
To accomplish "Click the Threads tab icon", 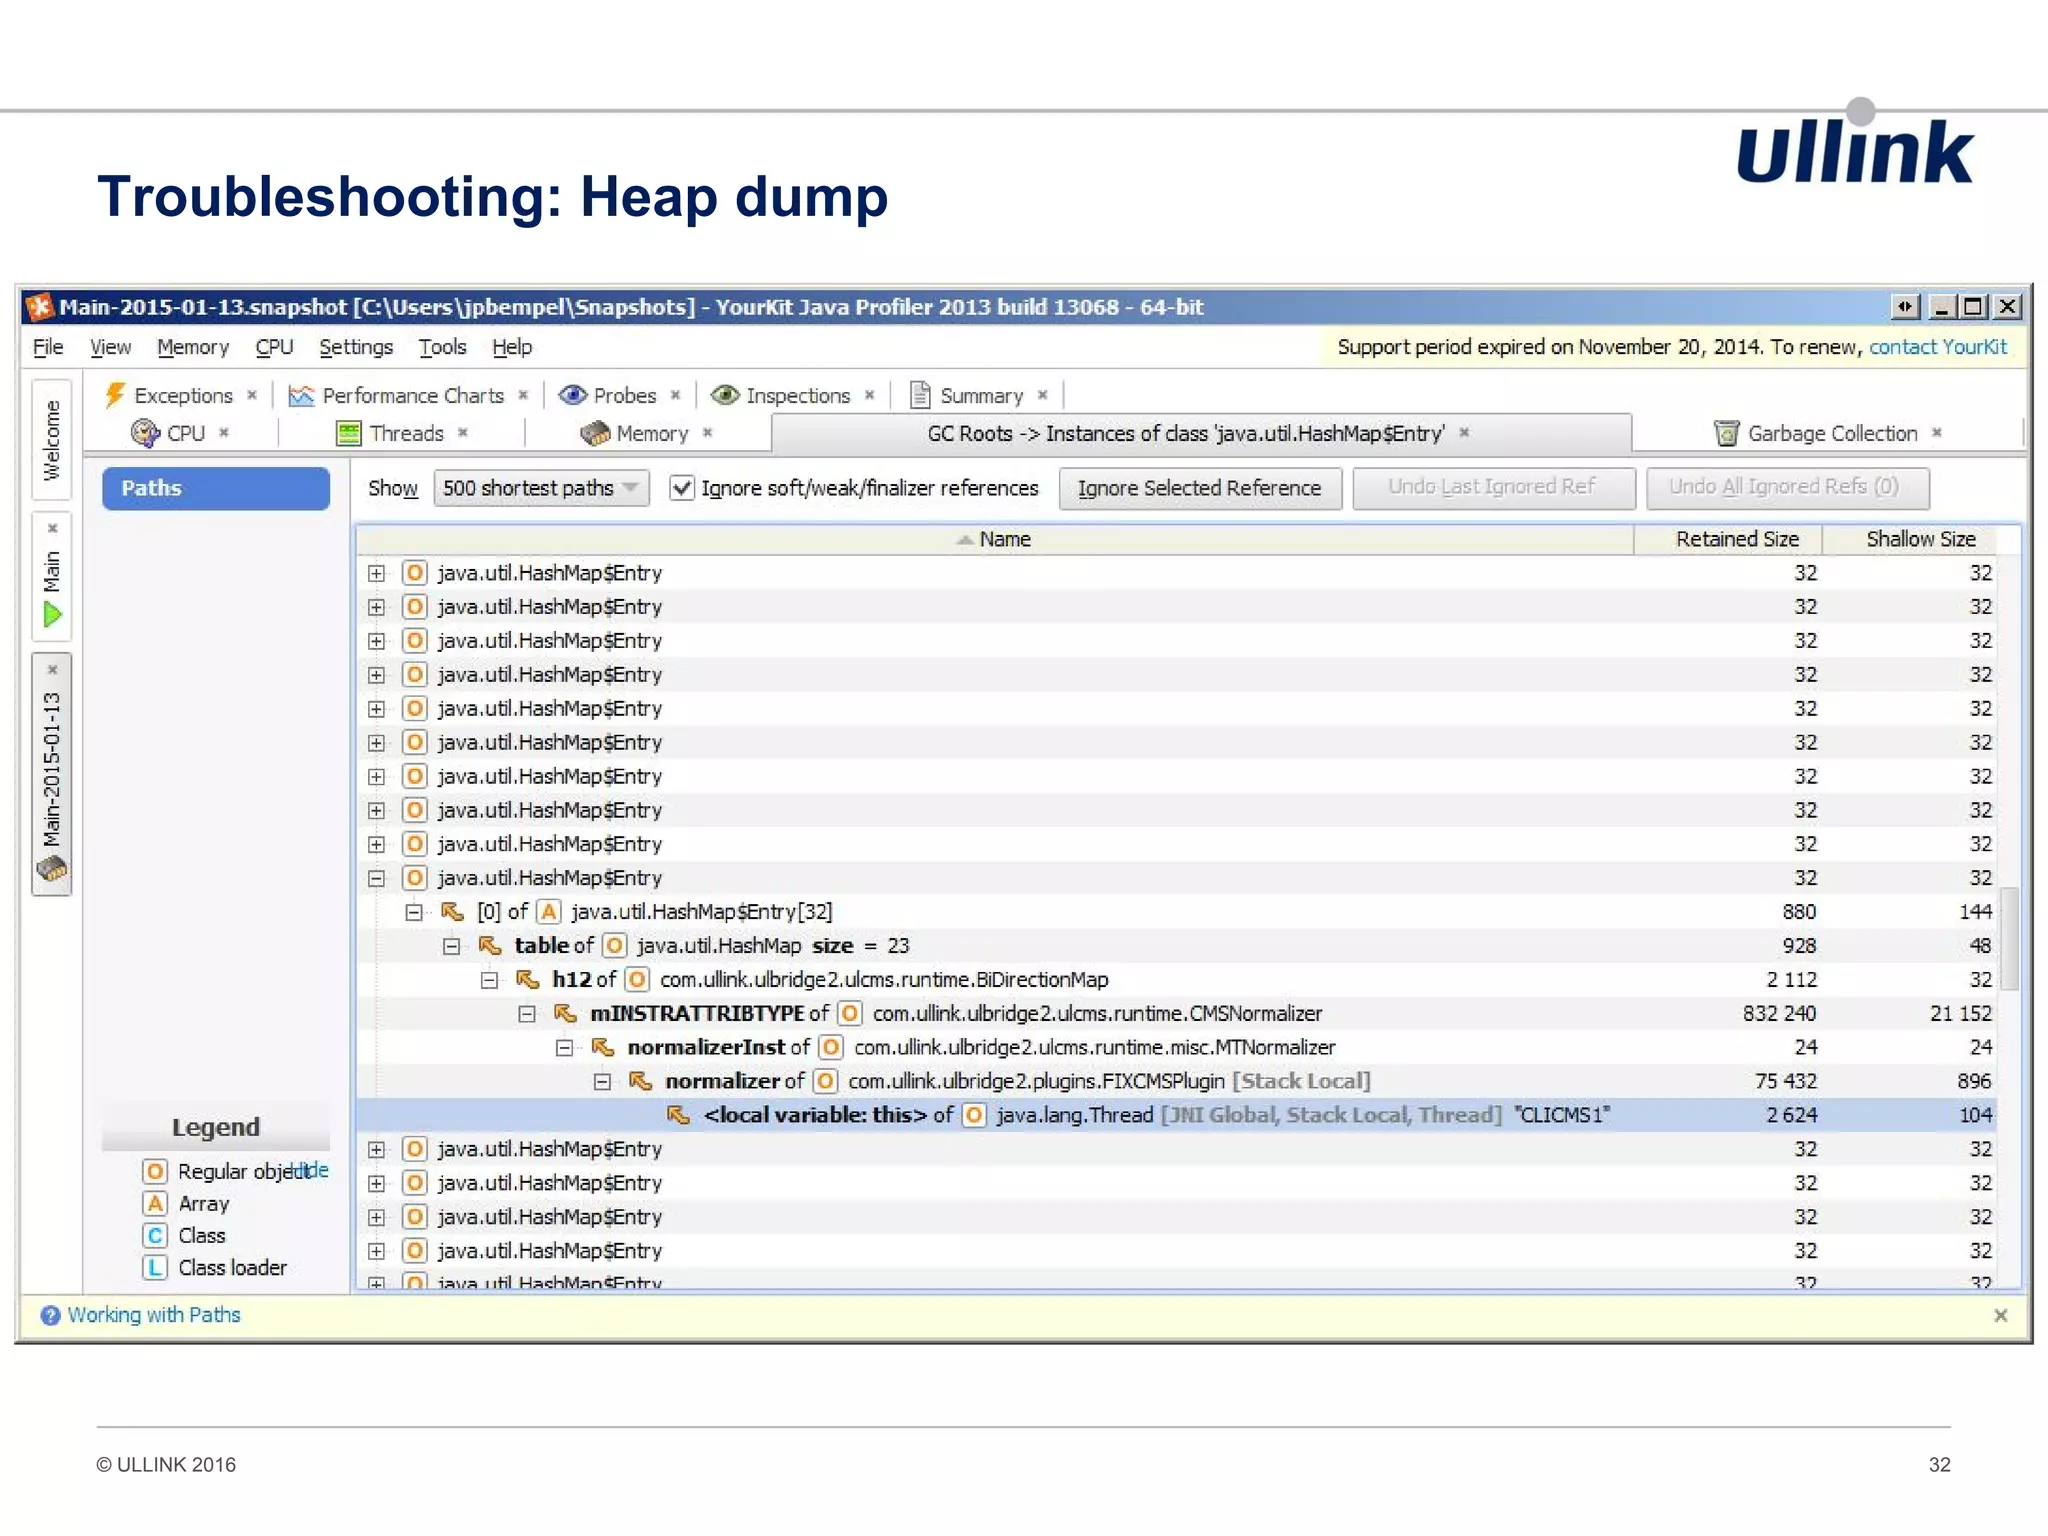I will click(349, 433).
